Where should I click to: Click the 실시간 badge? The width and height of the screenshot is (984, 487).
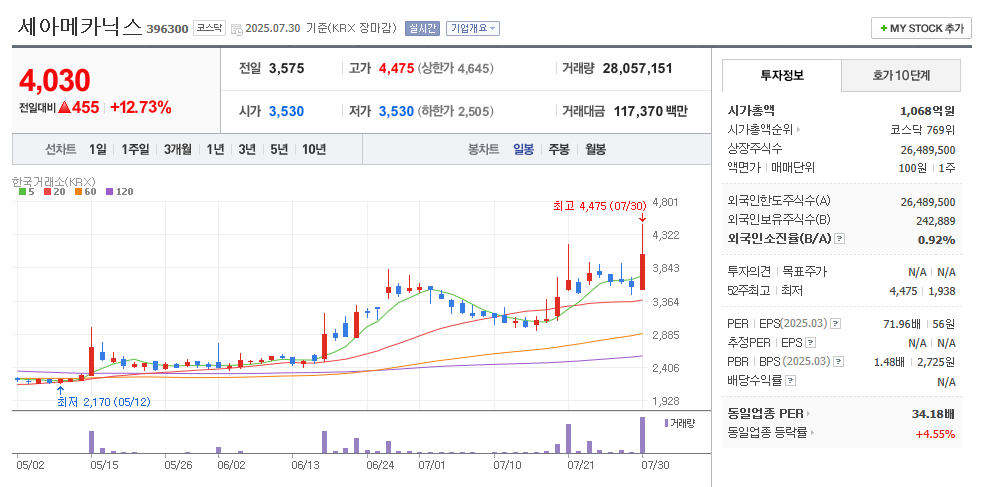[422, 28]
